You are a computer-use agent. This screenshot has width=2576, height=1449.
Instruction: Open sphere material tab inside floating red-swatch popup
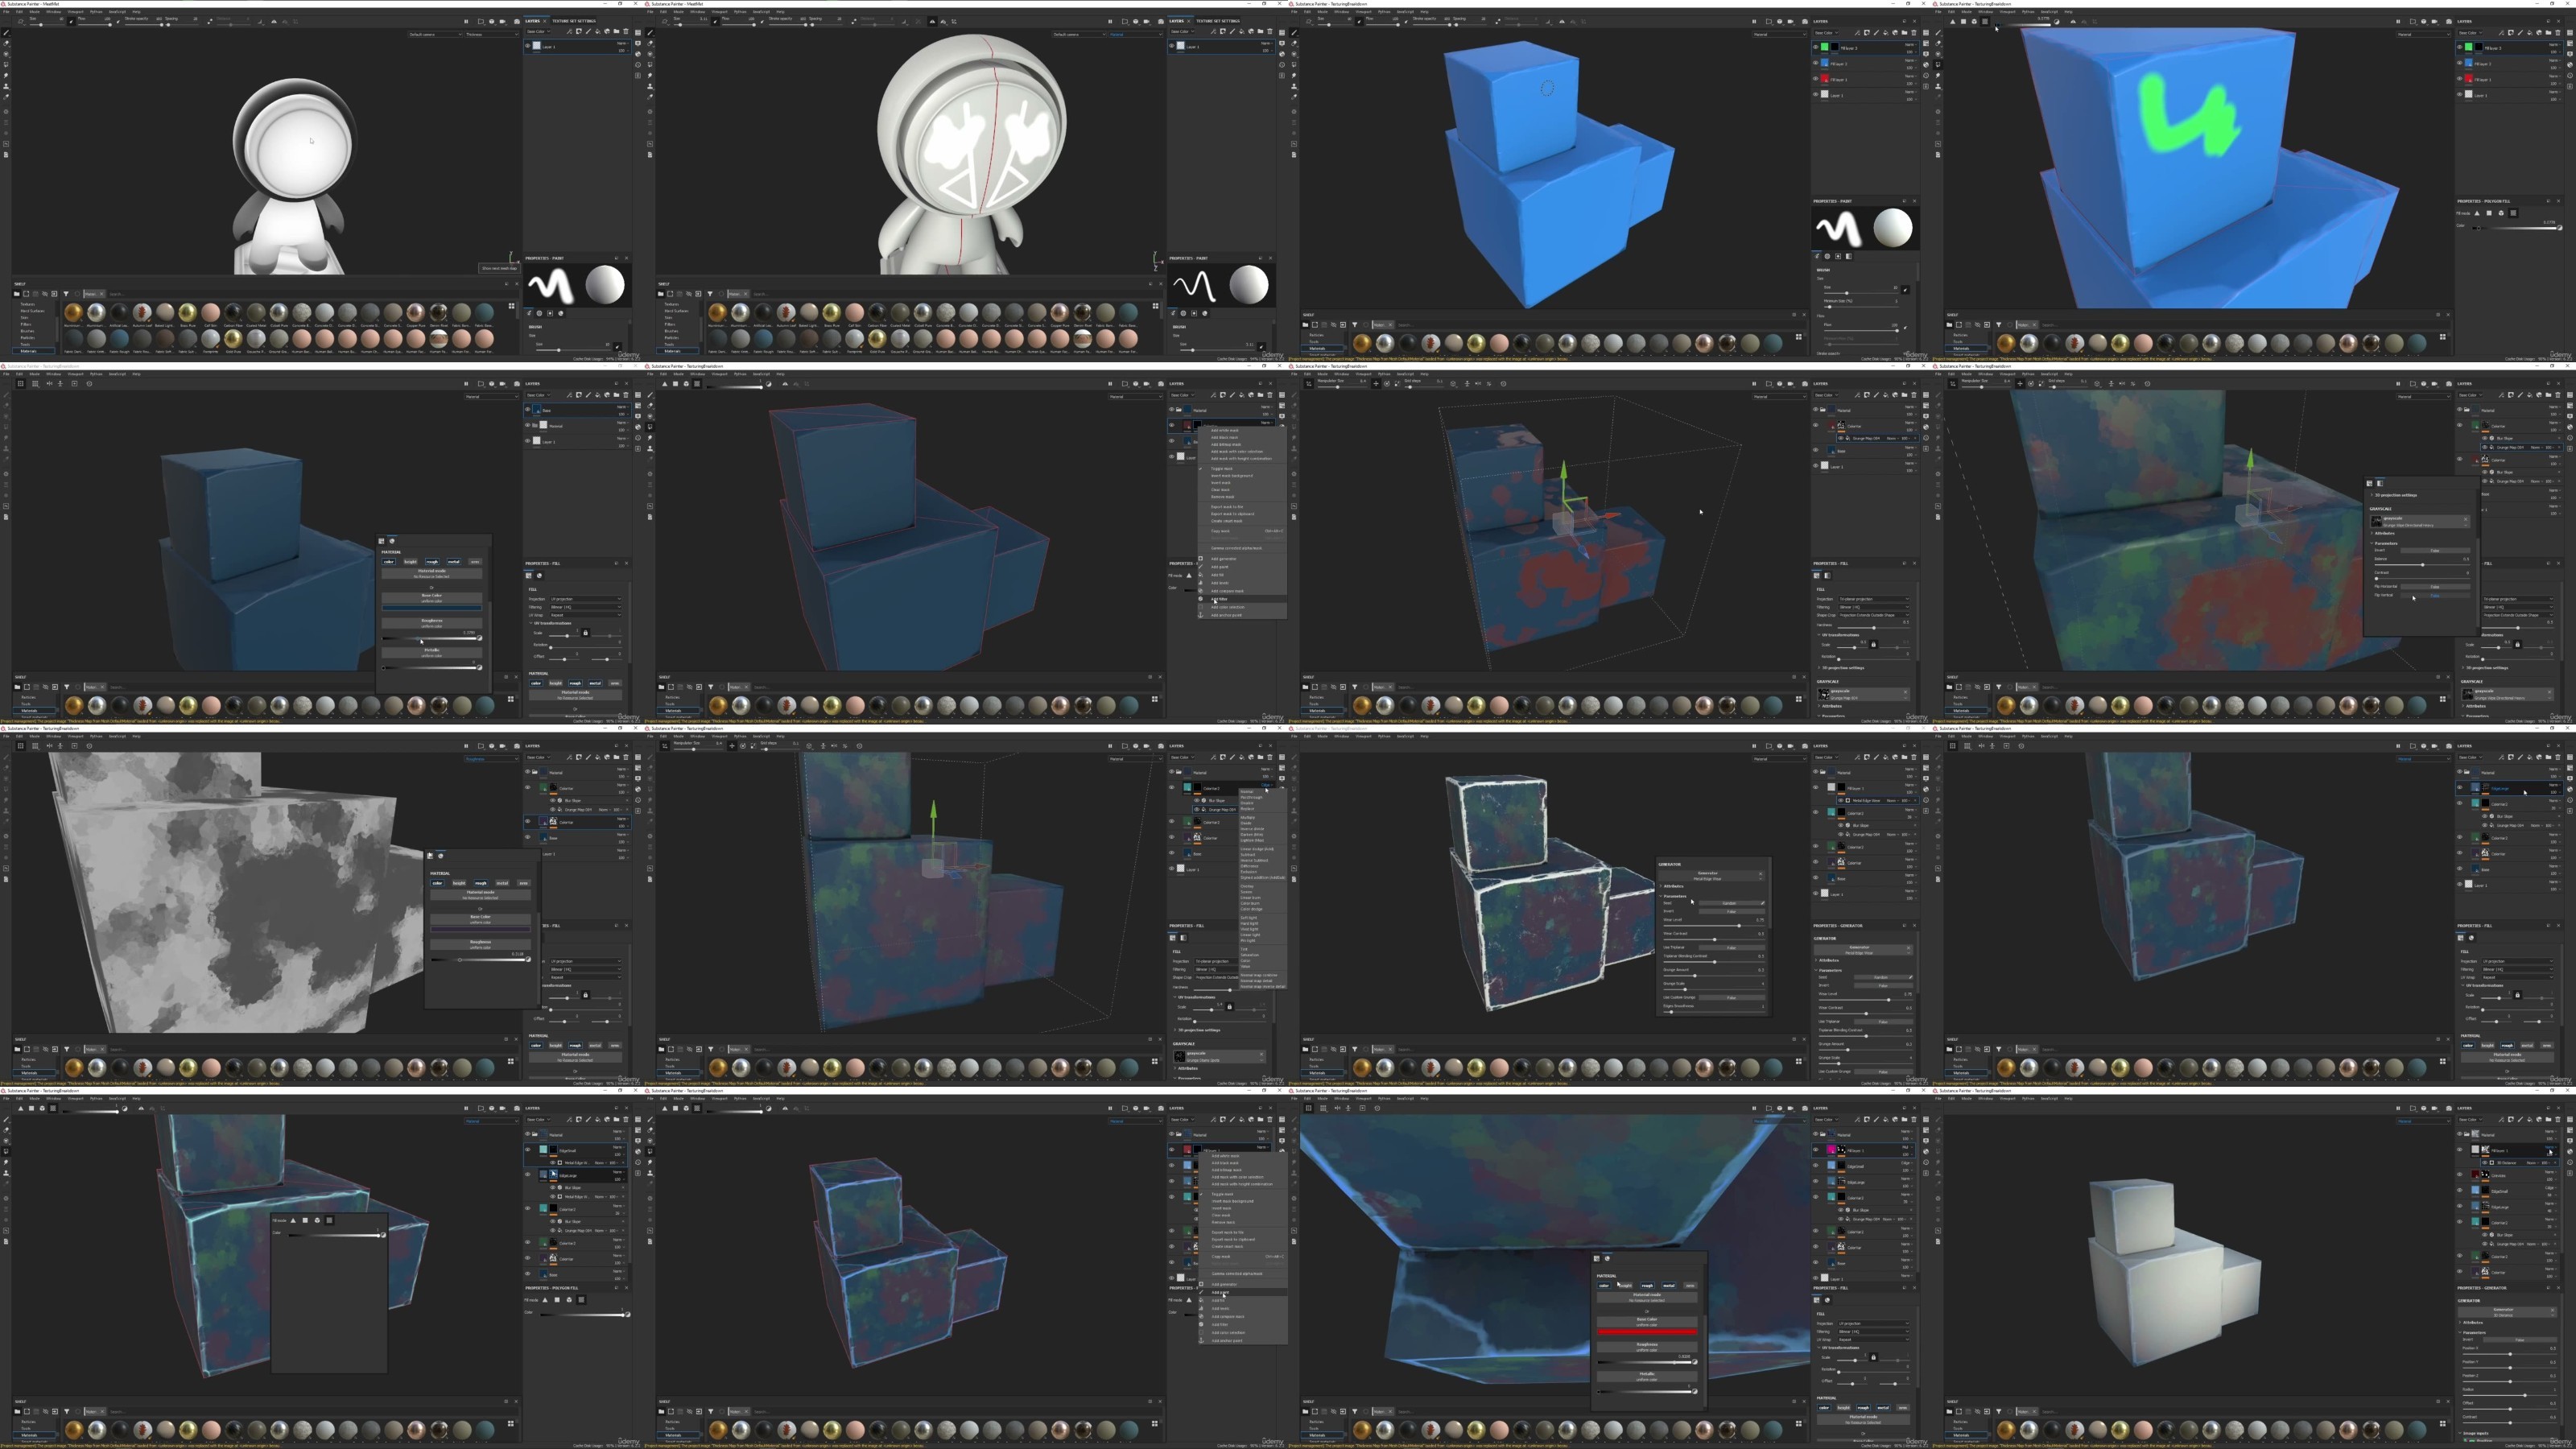point(1608,1259)
